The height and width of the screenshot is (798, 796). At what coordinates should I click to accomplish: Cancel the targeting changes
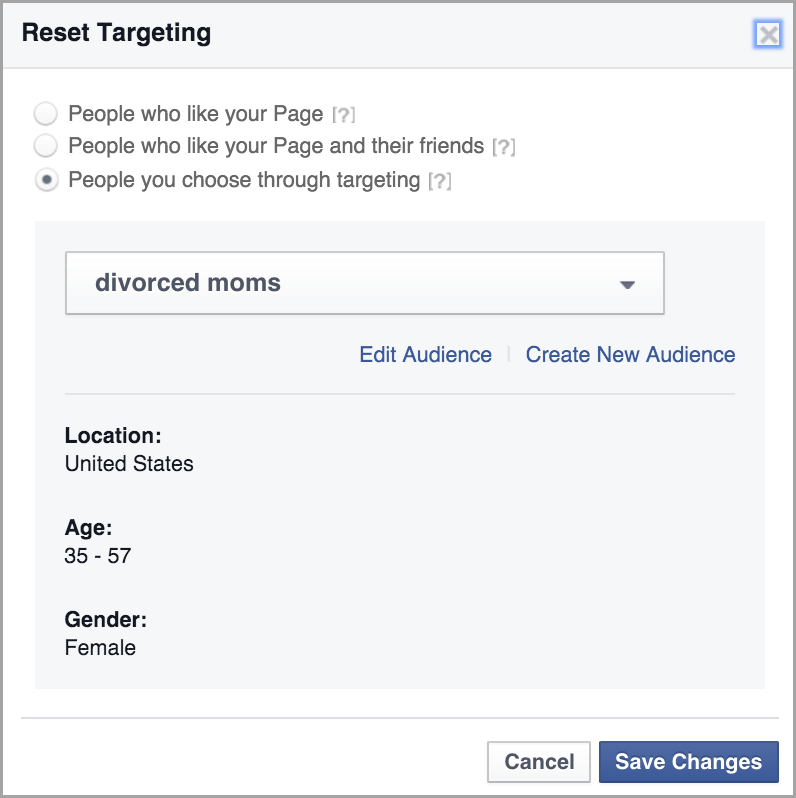(539, 762)
